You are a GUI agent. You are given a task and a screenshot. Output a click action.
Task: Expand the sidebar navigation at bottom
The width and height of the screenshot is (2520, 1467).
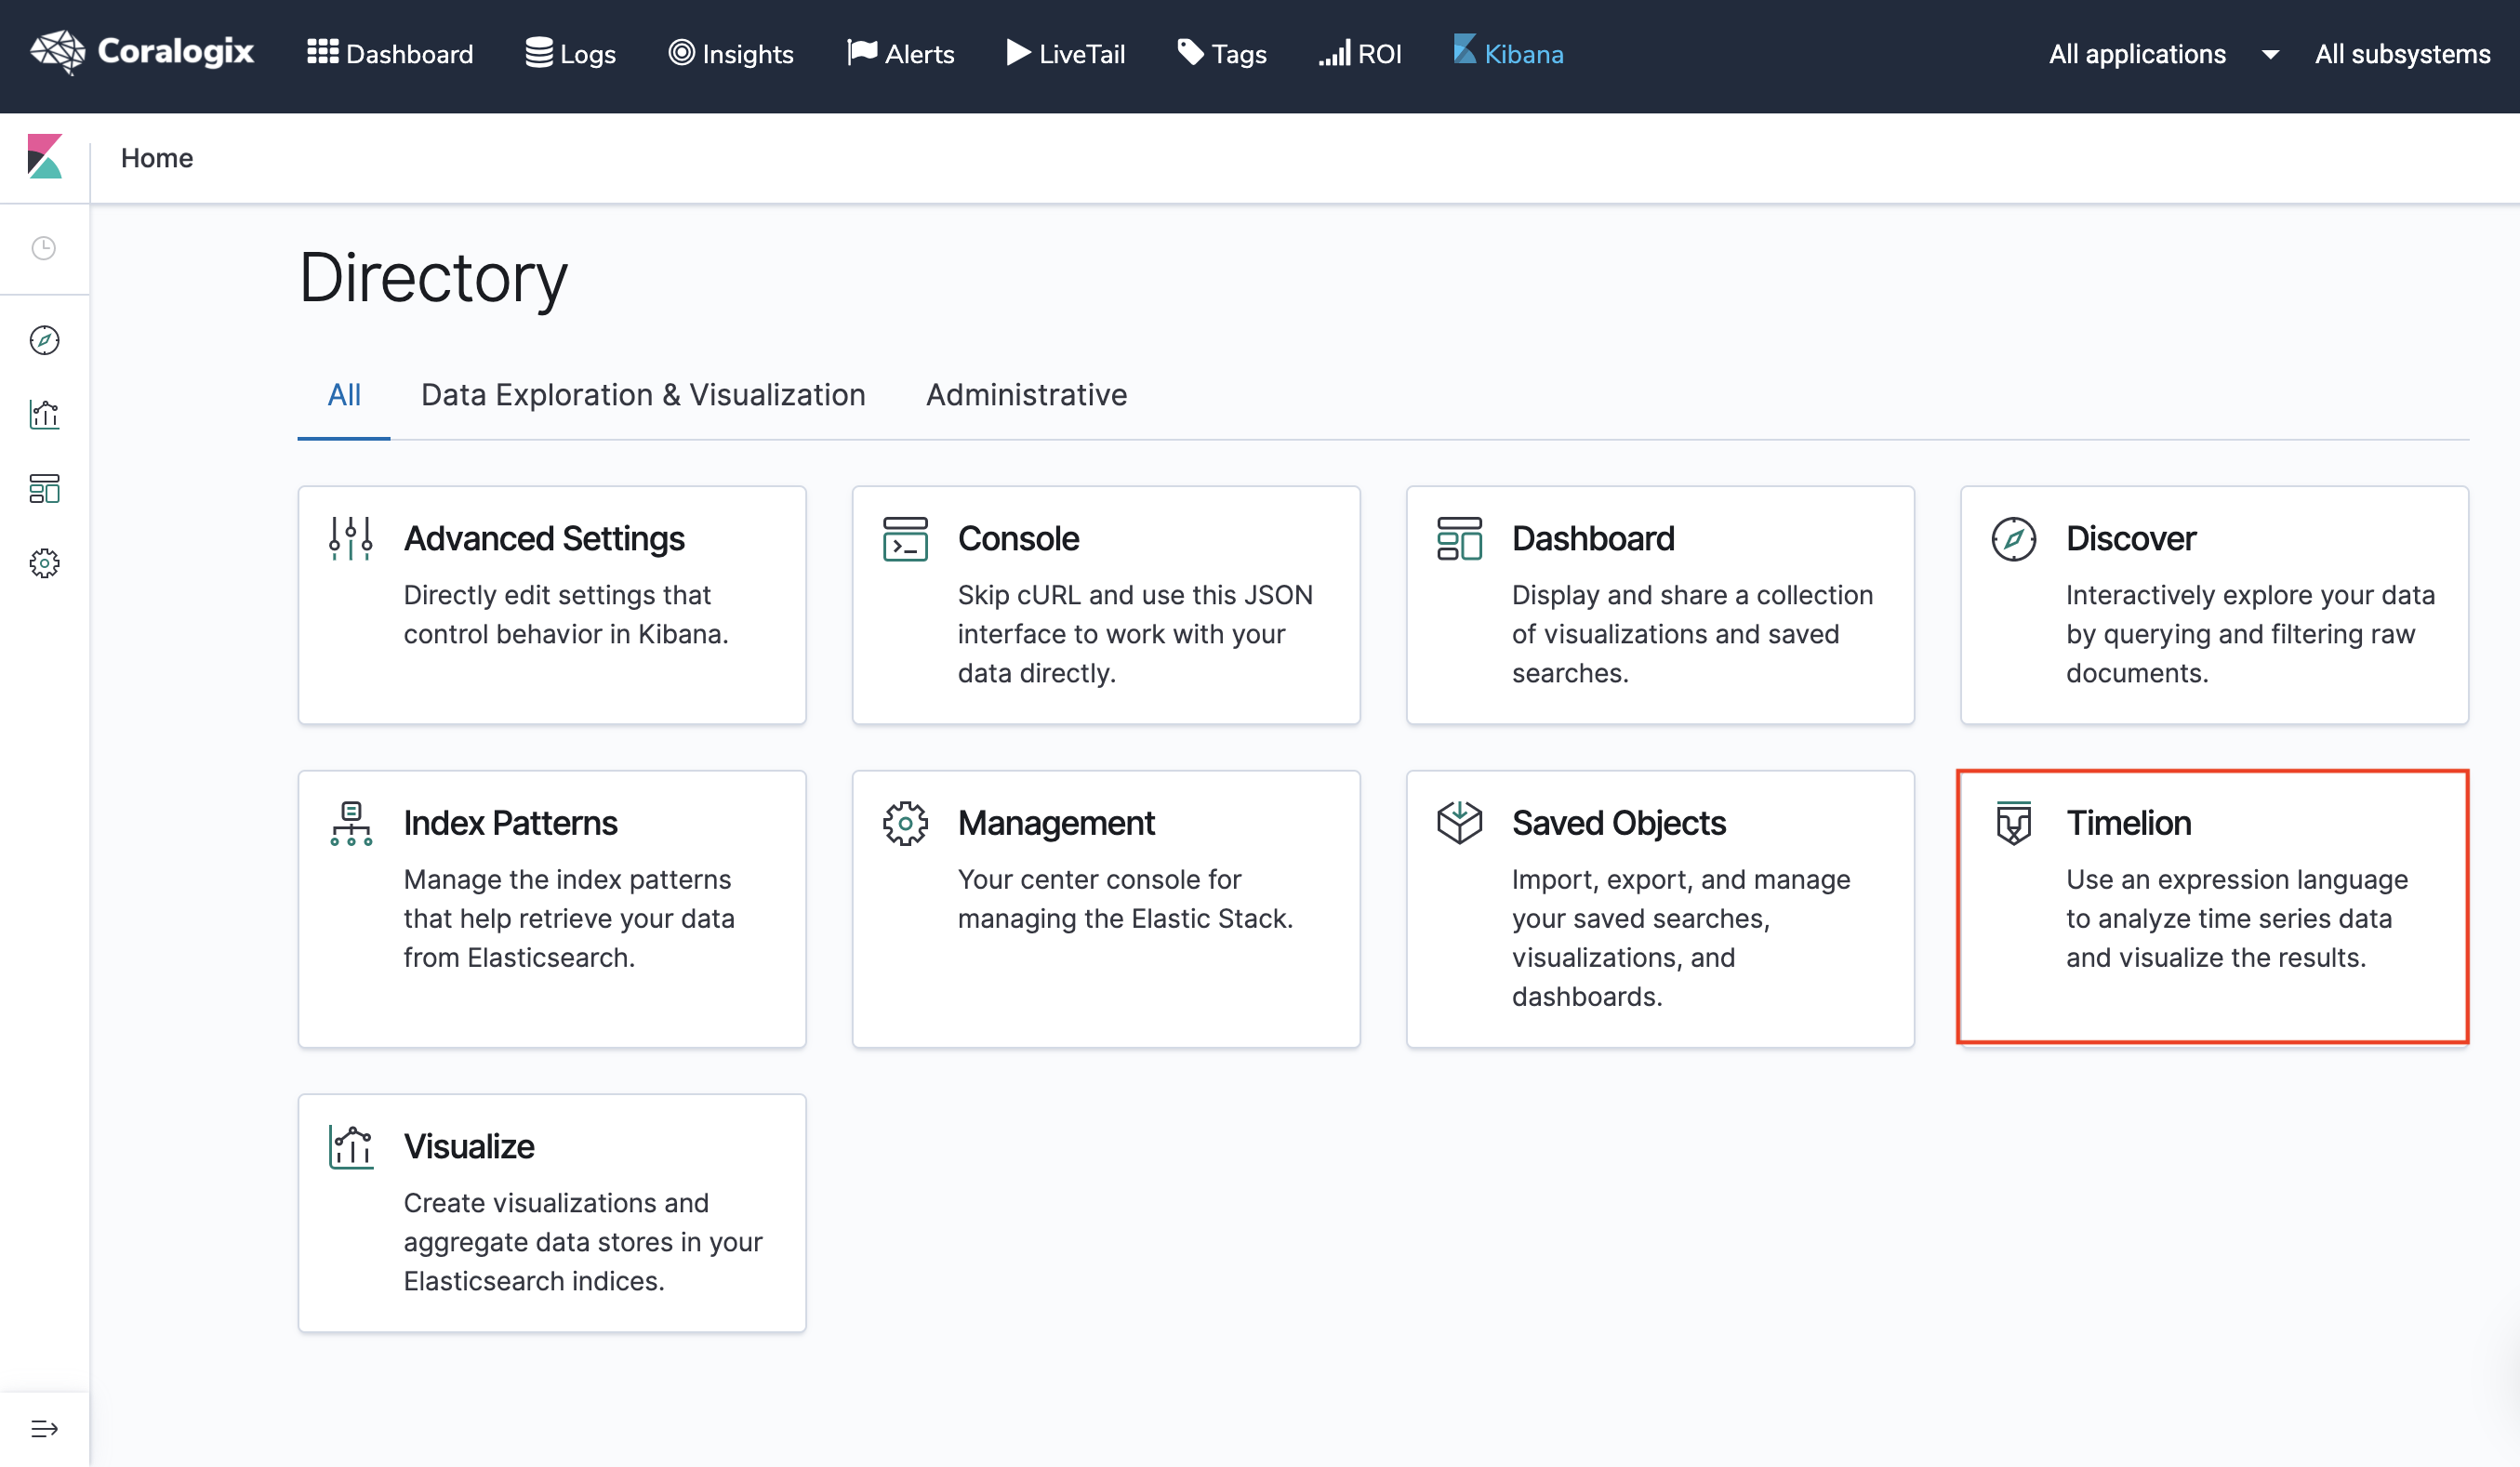(x=44, y=1429)
